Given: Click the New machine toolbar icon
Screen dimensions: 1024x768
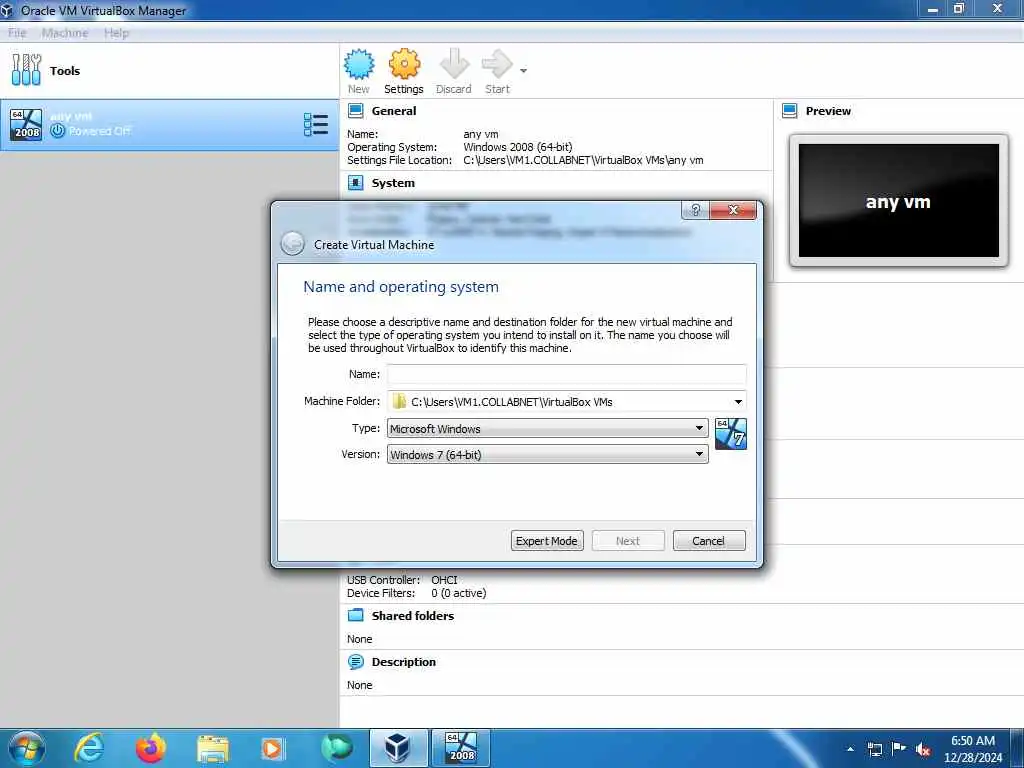Looking at the screenshot, I should (x=359, y=65).
